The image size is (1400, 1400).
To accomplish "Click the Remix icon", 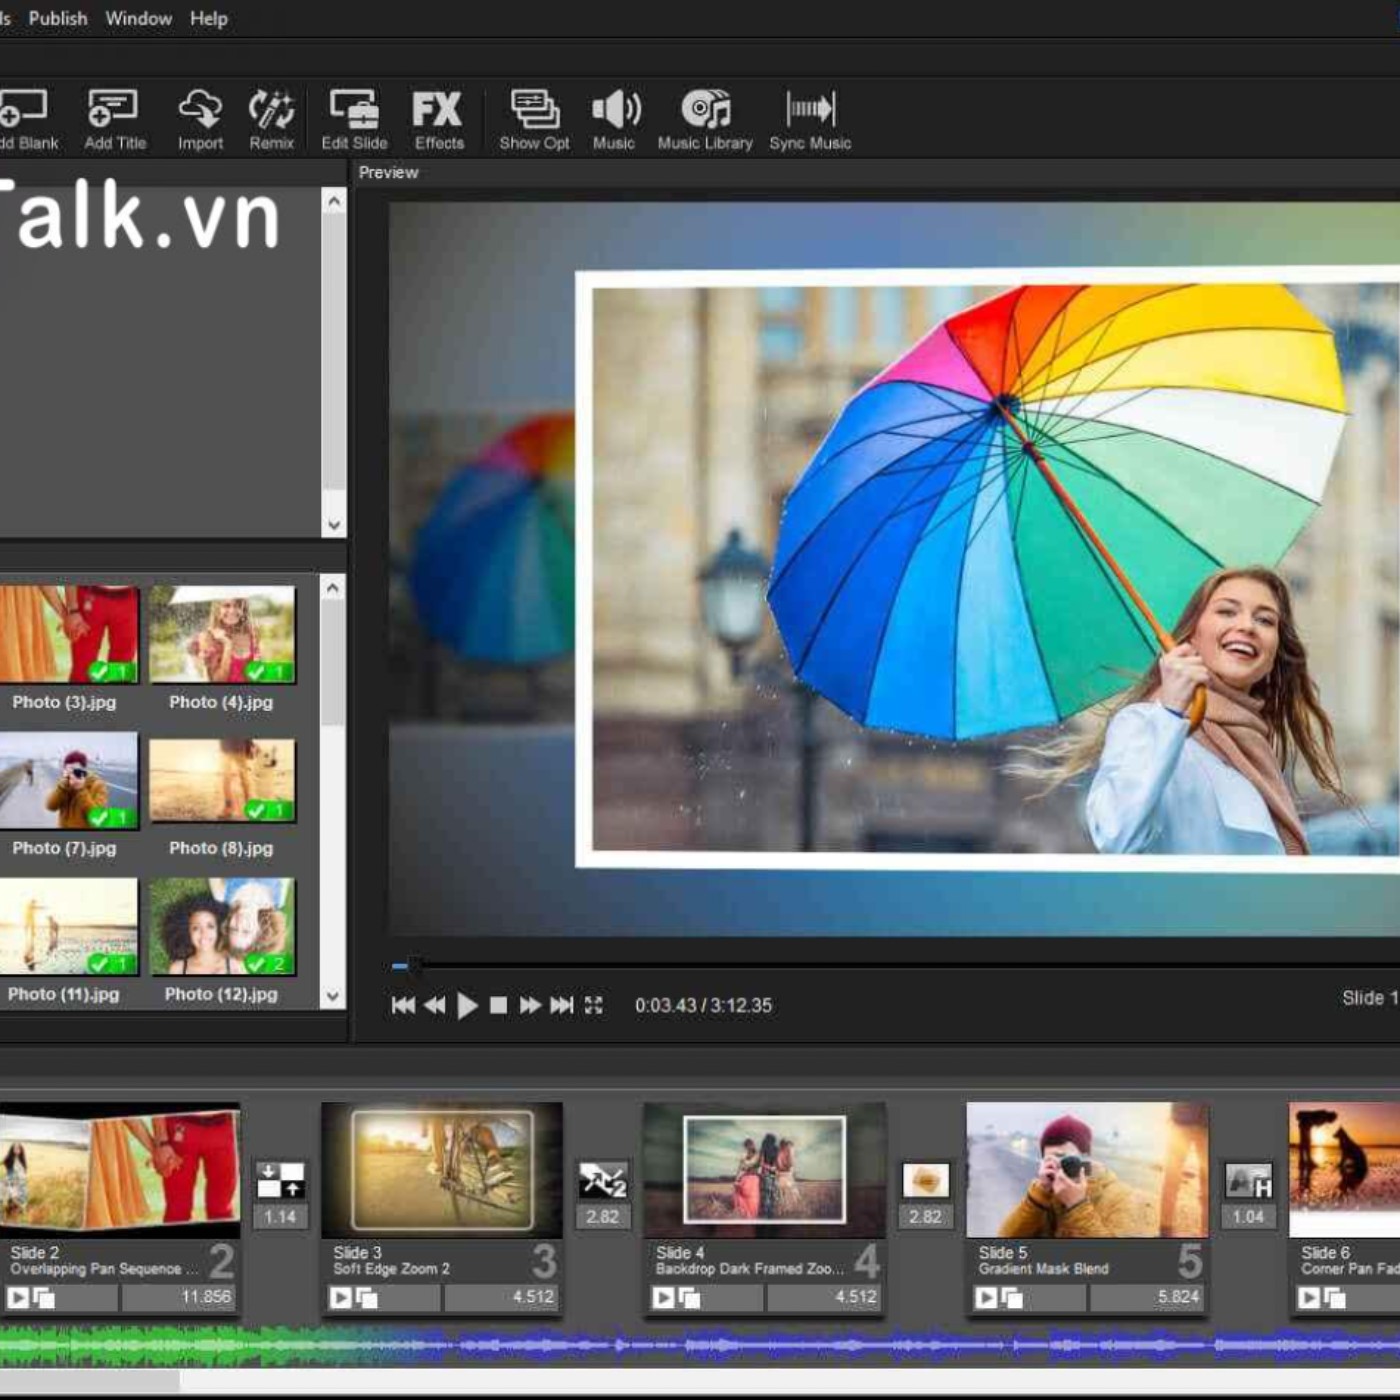I will pyautogui.click(x=271, y=119).
